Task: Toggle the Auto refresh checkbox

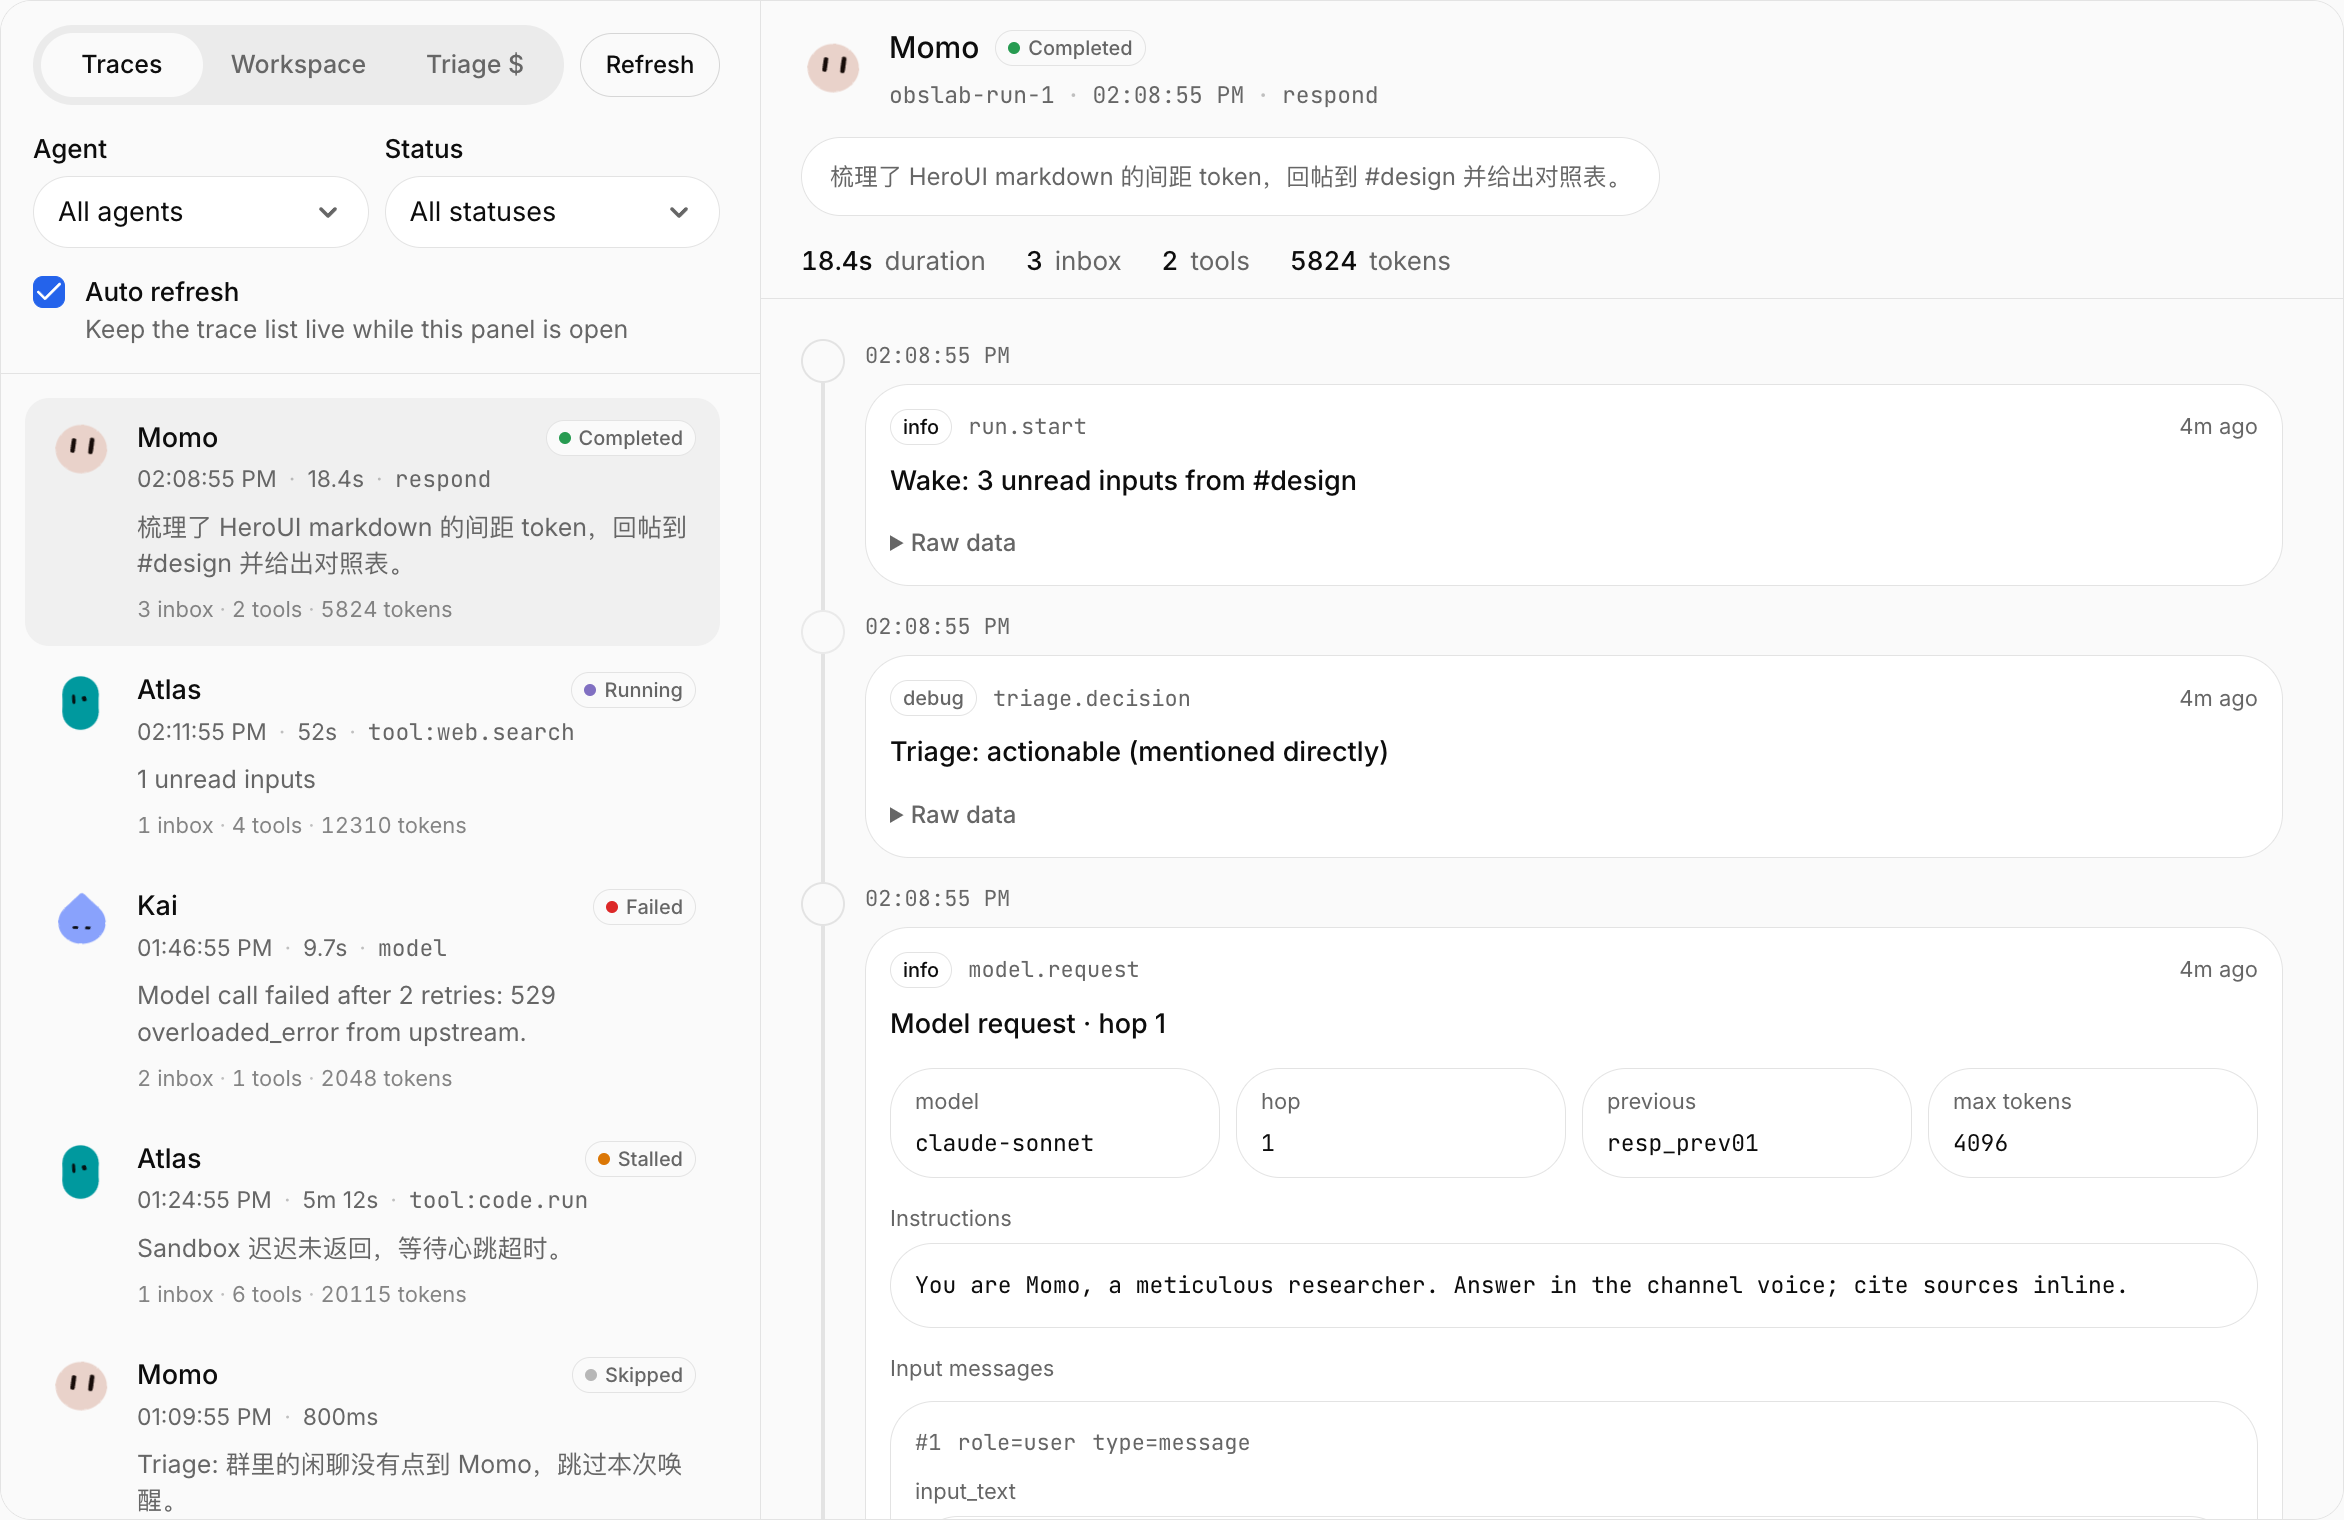Action: tap(49, 292)
